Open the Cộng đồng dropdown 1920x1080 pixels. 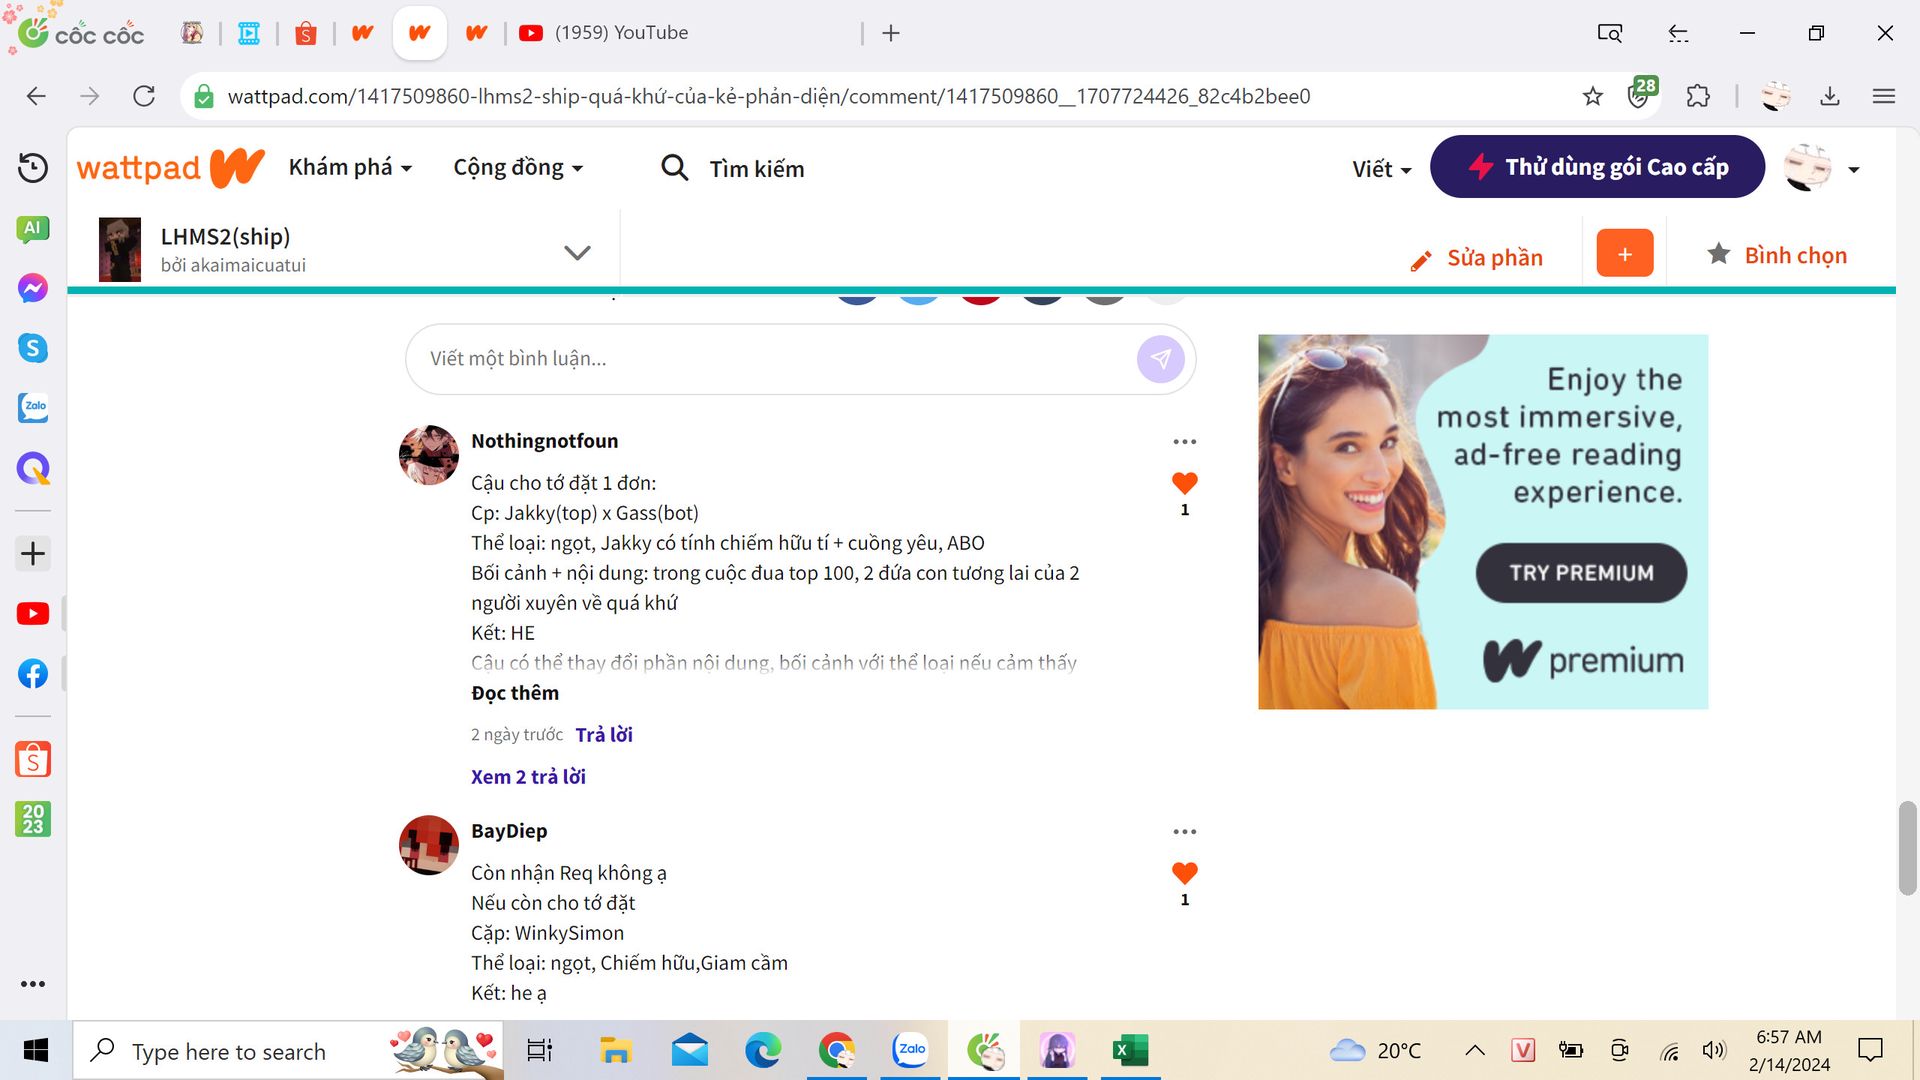tap(517, 168)
